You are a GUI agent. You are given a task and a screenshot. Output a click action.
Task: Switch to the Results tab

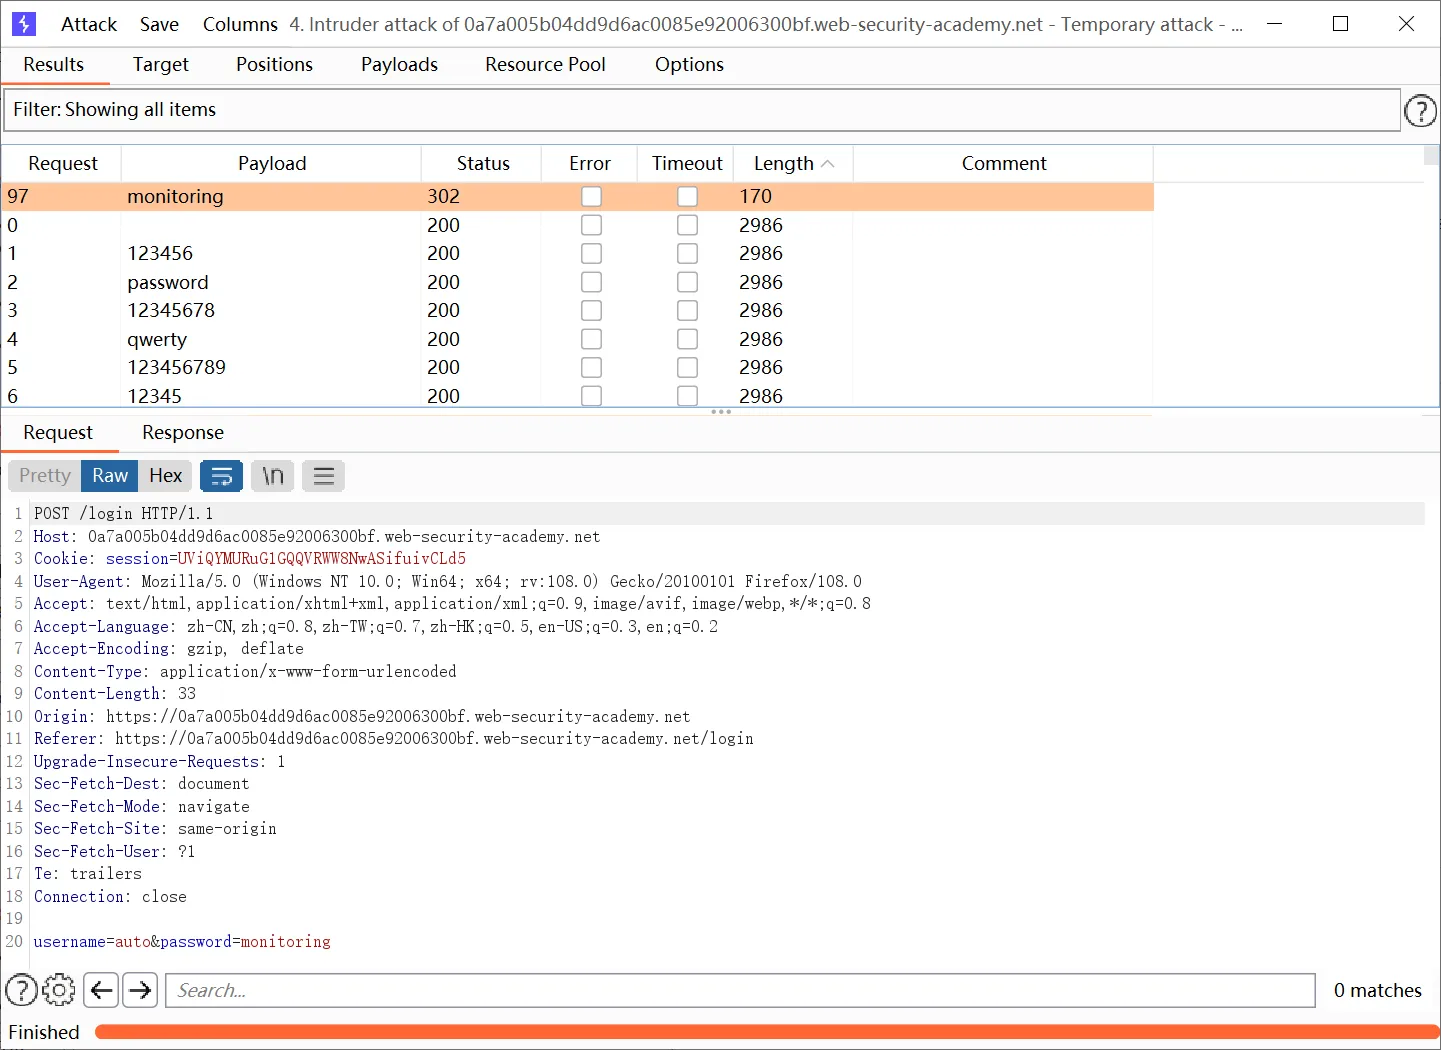coord(54,64)
